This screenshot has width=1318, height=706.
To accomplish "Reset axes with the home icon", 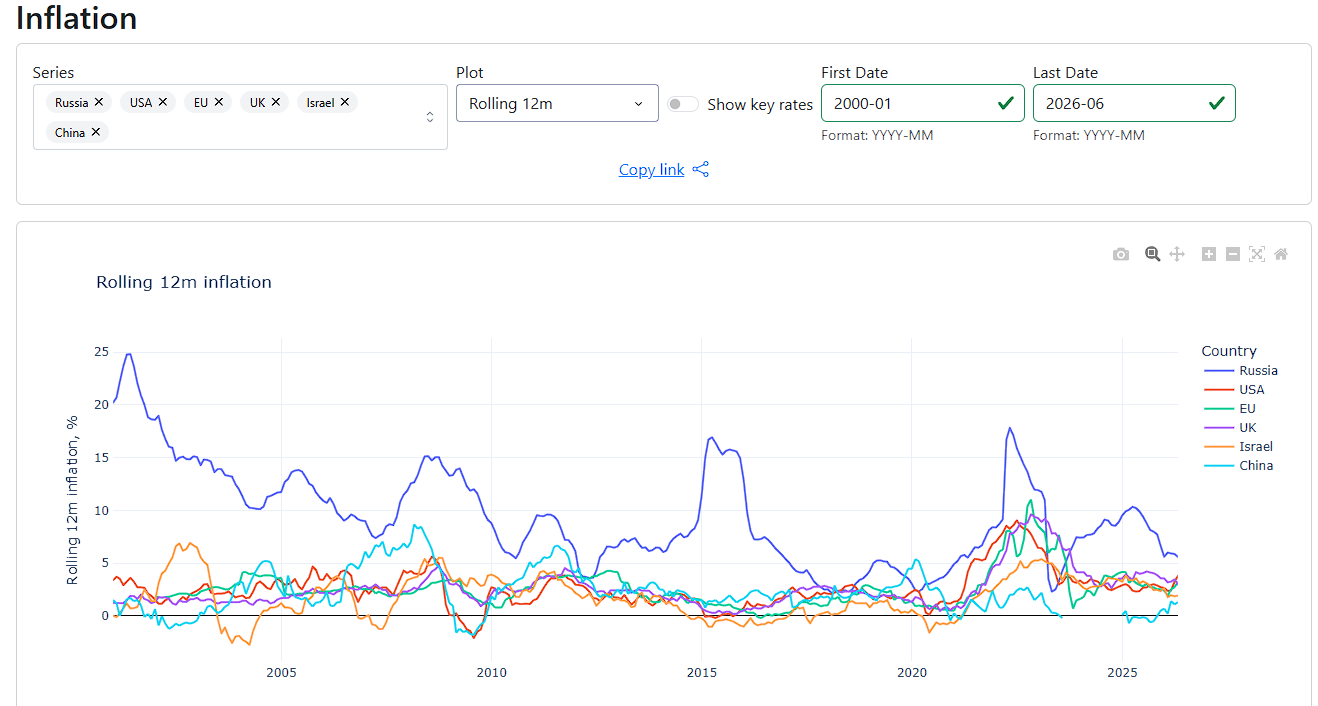I will coord(1281,255).
